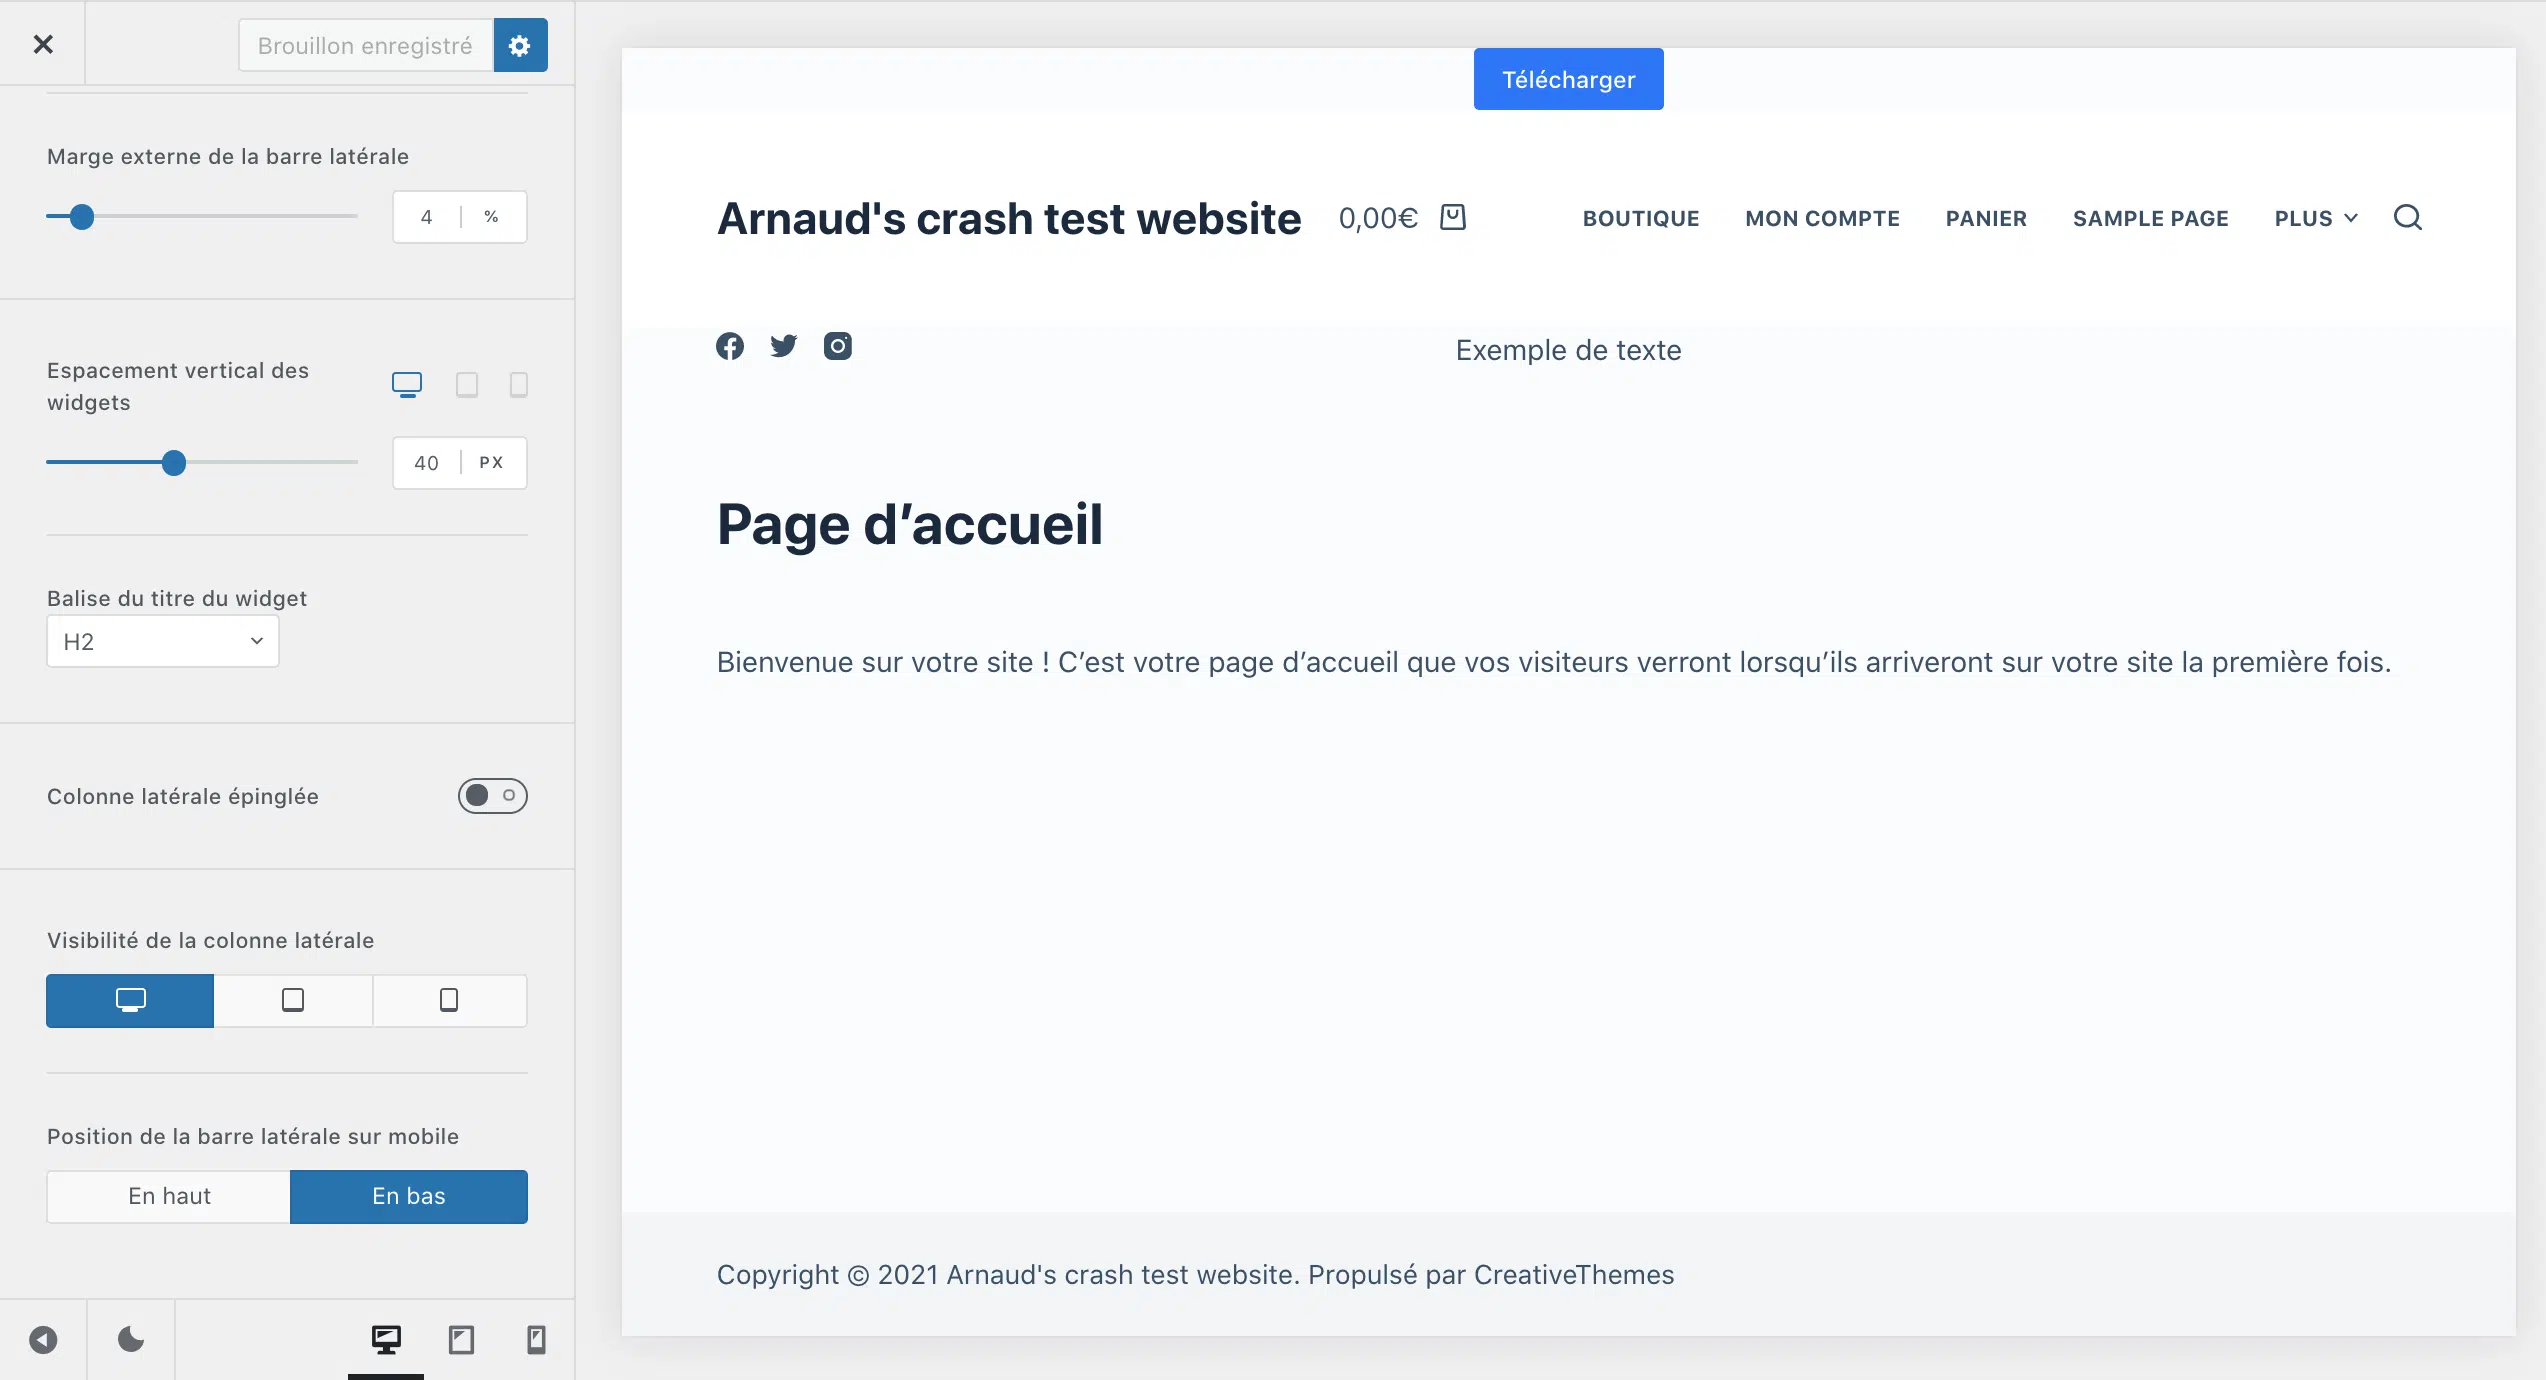The height and width of the screenshot is (1380, 2546).
Task: Toggle dark mode with the moon icon
Action: click(131, 1340)
